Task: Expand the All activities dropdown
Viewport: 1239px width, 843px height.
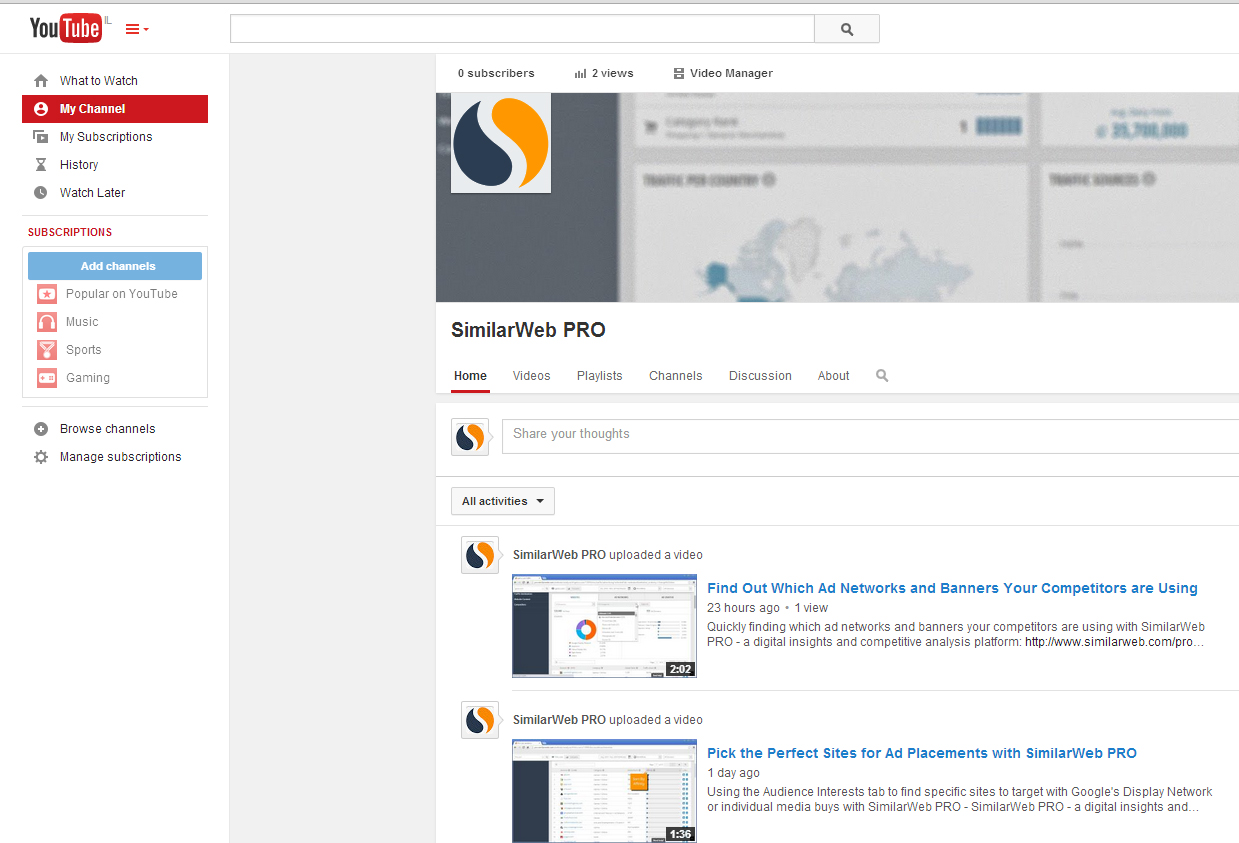Action: [x=503, y=501]
